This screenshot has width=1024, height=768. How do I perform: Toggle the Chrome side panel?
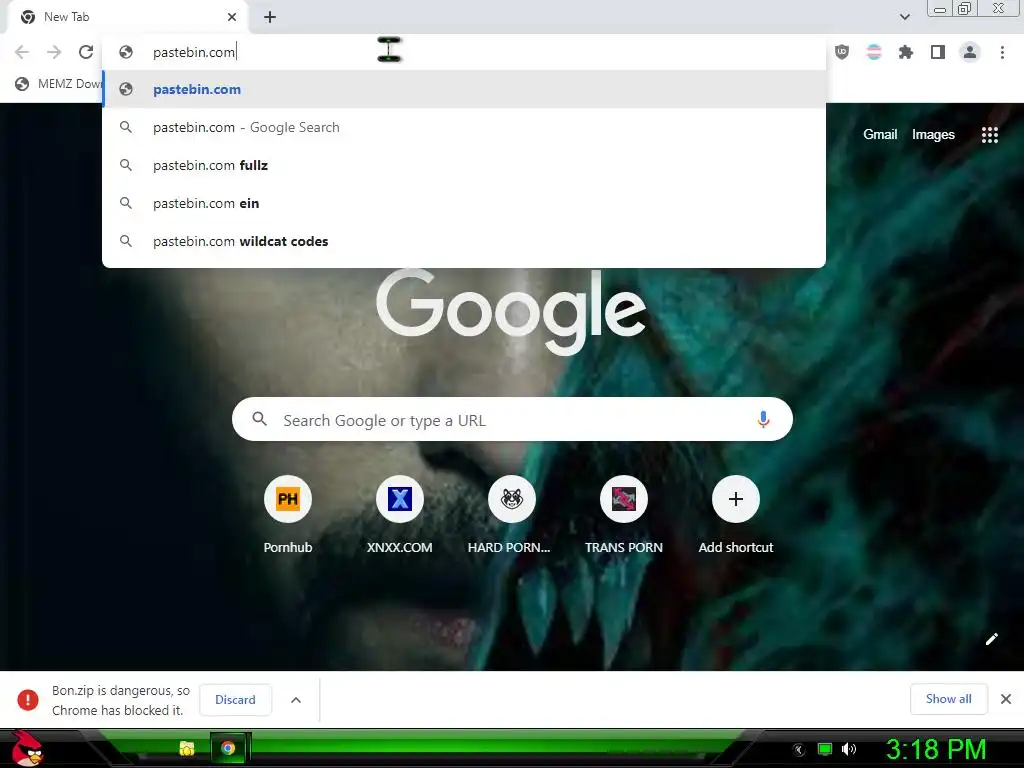click(938, 52)
